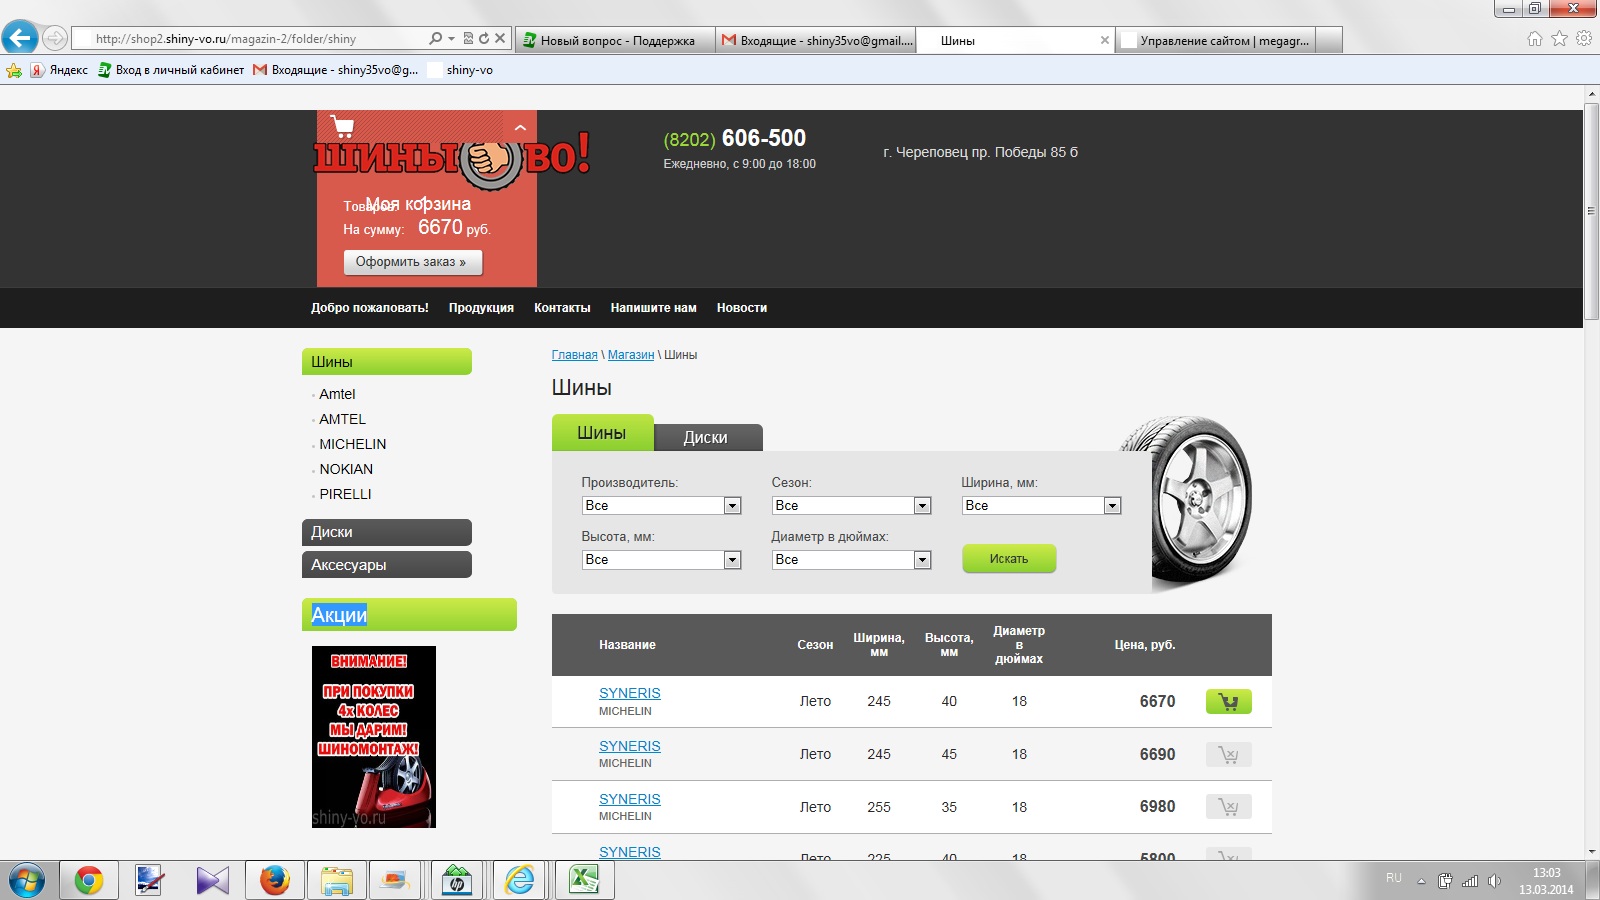Click the browser Forward arrow button
Screen dimensions: 1600x900
[x=55, y=38]
